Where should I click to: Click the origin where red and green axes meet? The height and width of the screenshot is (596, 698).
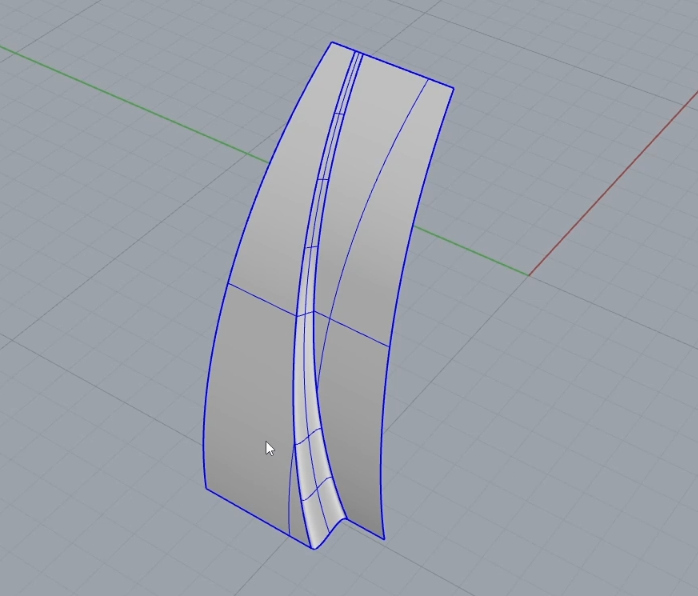(x=528, y=275)
